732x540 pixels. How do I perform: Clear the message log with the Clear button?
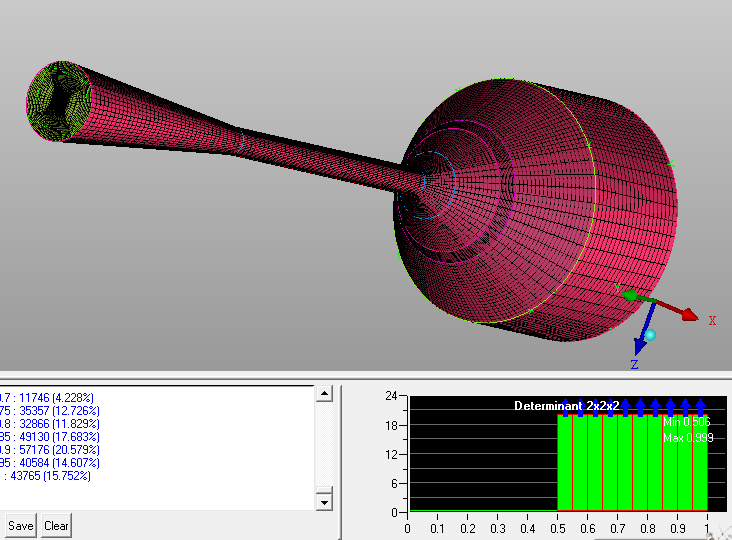pyautogui.click(x=56, y=526)
